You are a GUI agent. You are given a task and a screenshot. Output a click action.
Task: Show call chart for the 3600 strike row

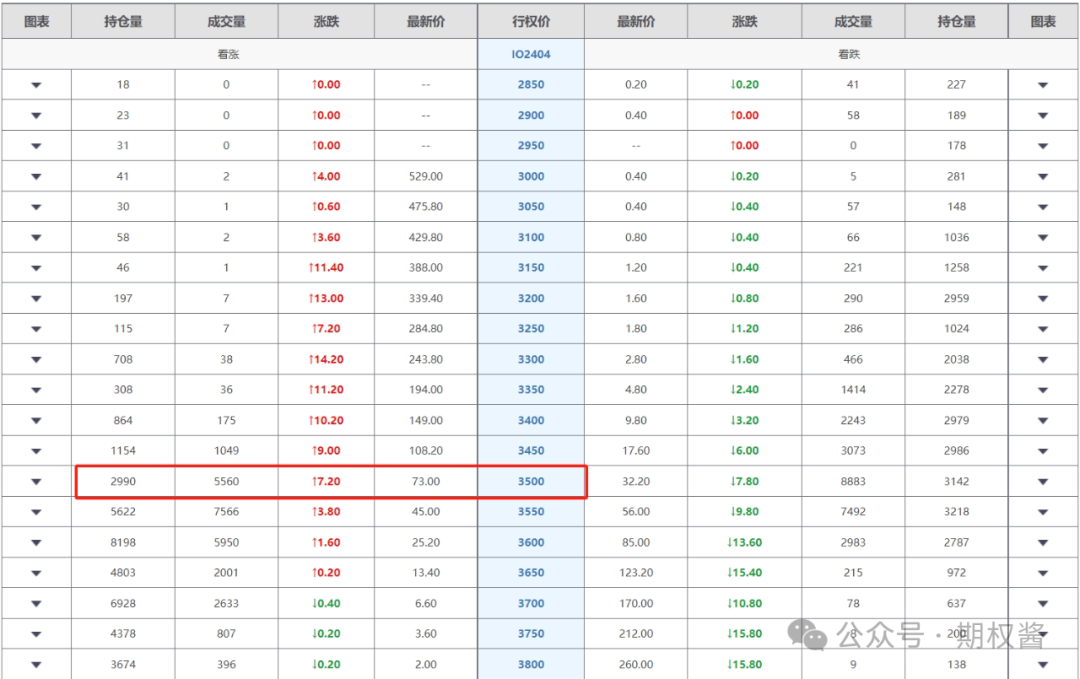(36, 543)
